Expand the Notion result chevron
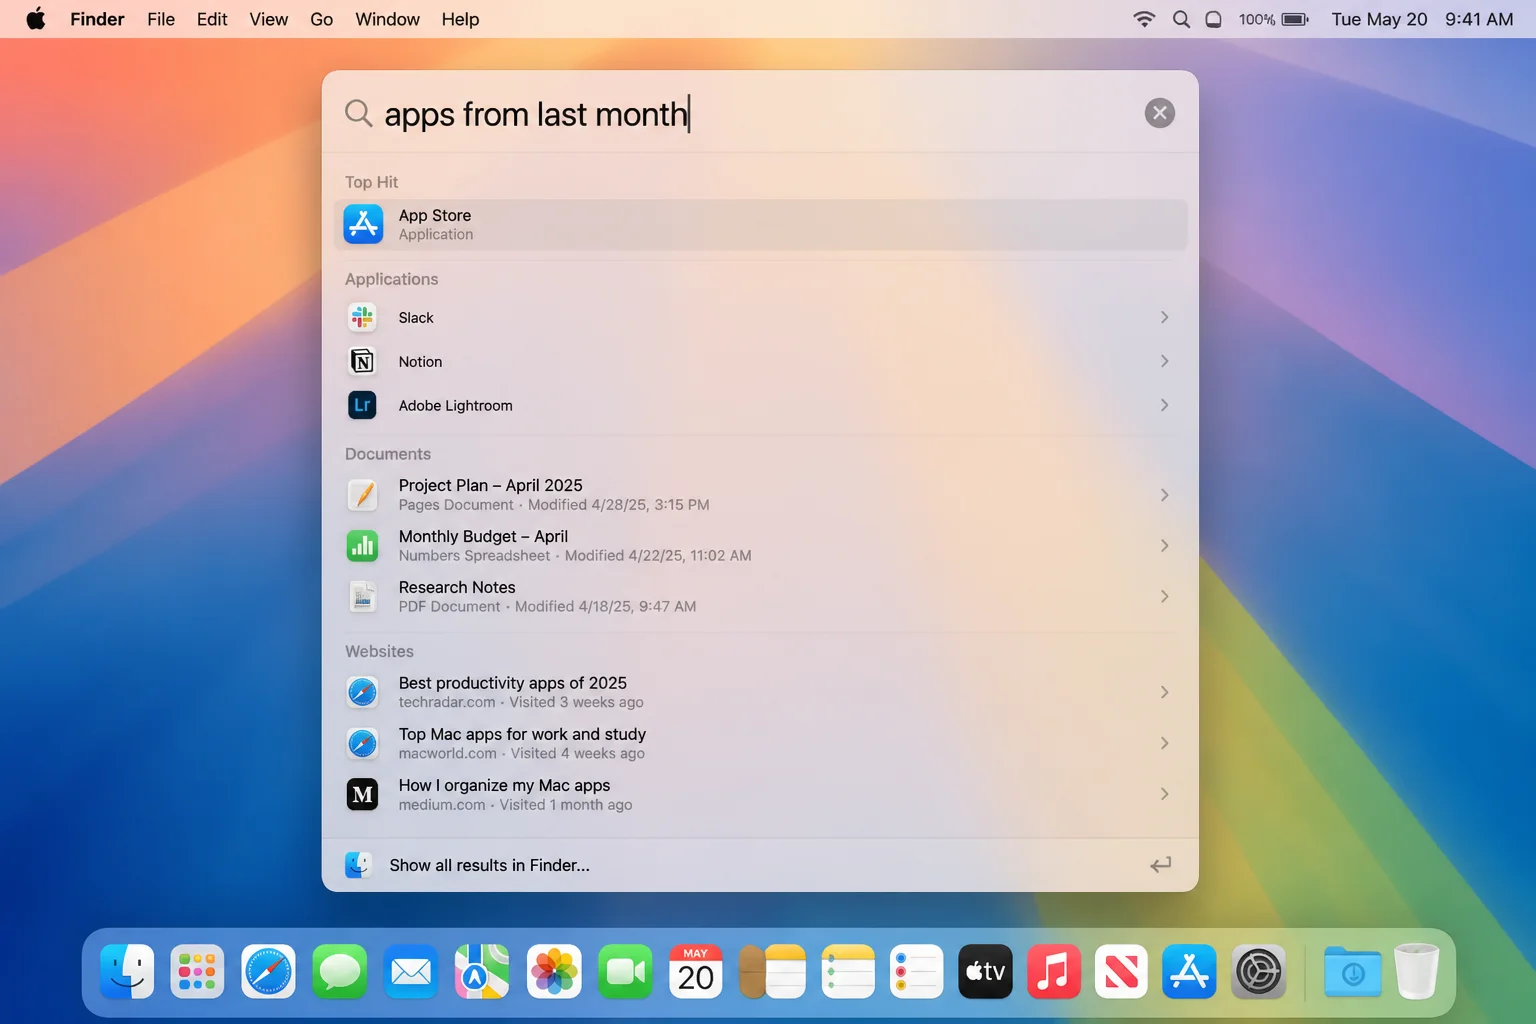The height and width of the screenshot is (1024, 1536). pos(1164,361)
